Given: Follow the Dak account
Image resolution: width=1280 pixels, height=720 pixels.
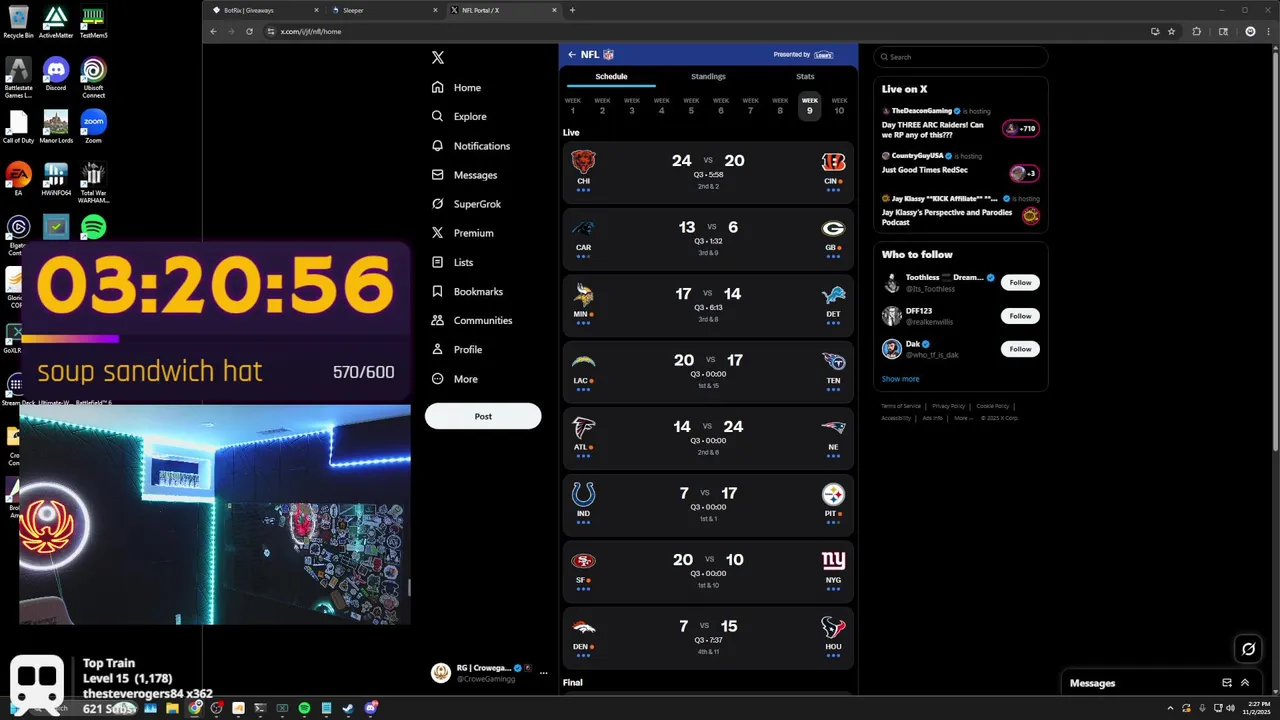Looking at the screenshot, I should coord(1020,349).
